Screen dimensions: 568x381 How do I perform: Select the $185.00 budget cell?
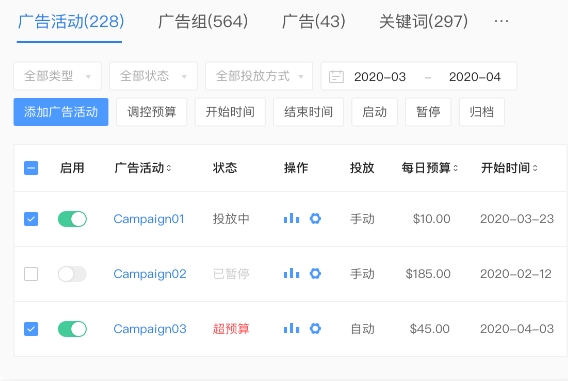pyautogui.click(x=428, y=274)
